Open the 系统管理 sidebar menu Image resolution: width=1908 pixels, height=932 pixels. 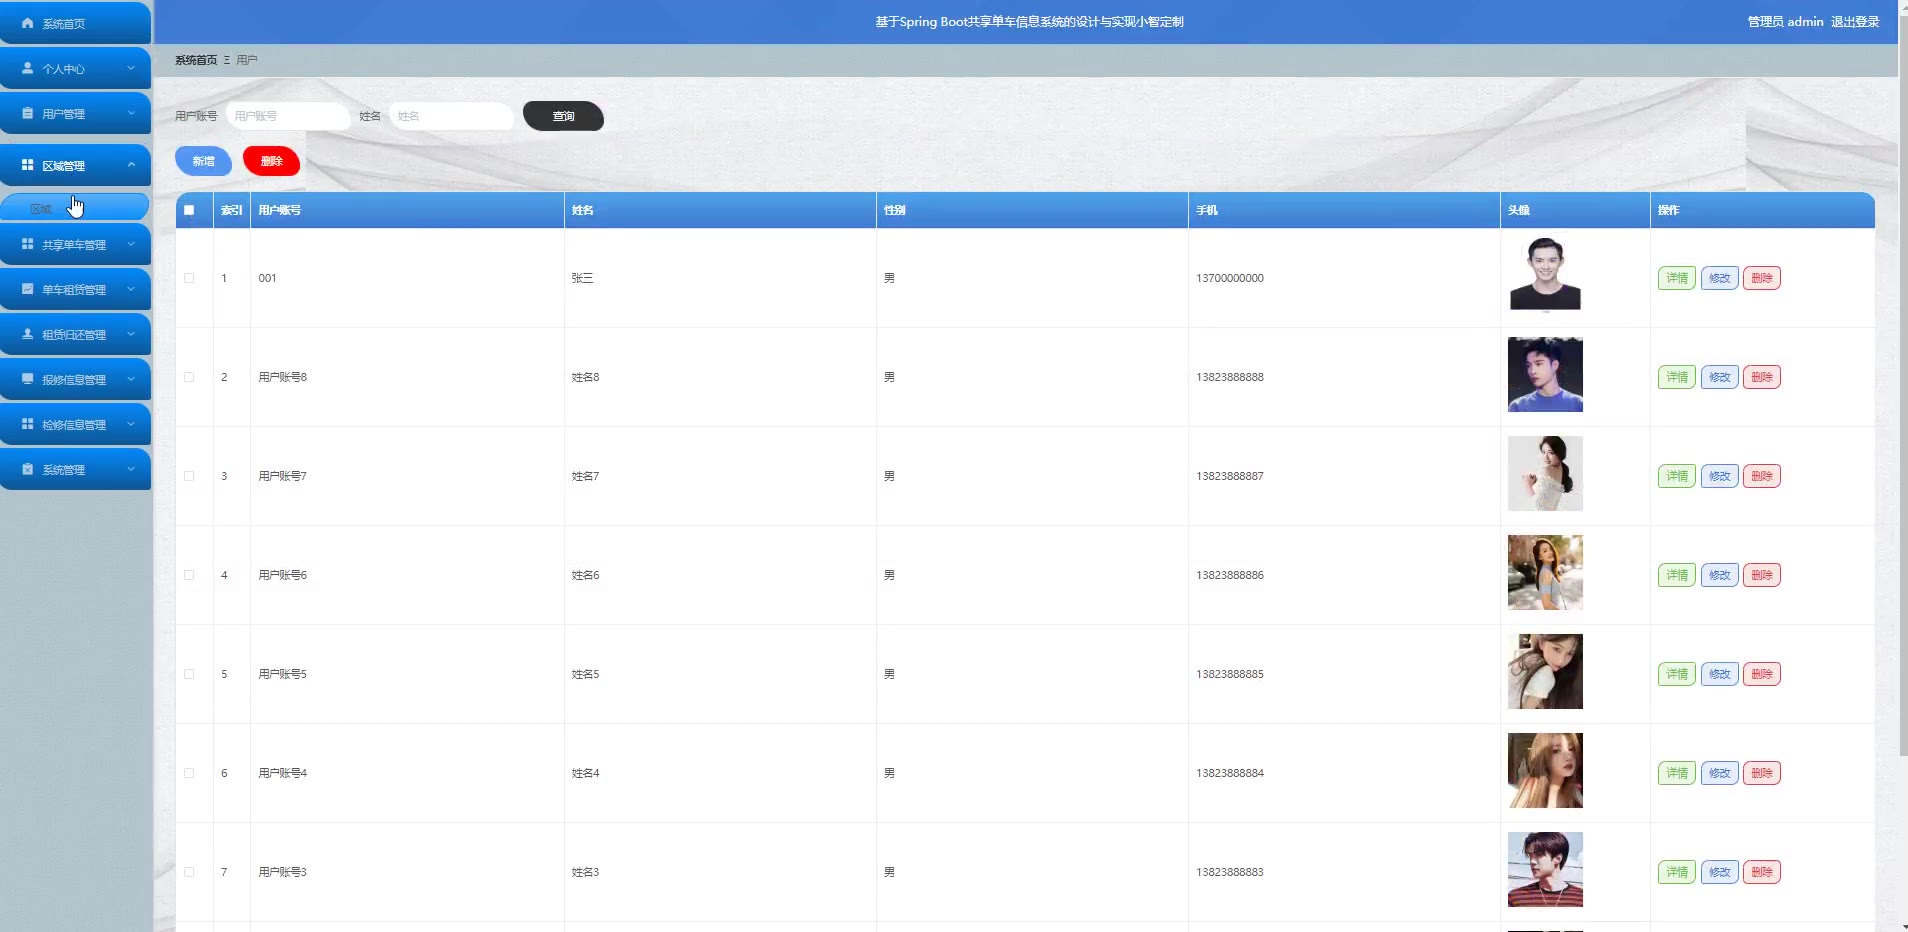[x=75, y=469]
